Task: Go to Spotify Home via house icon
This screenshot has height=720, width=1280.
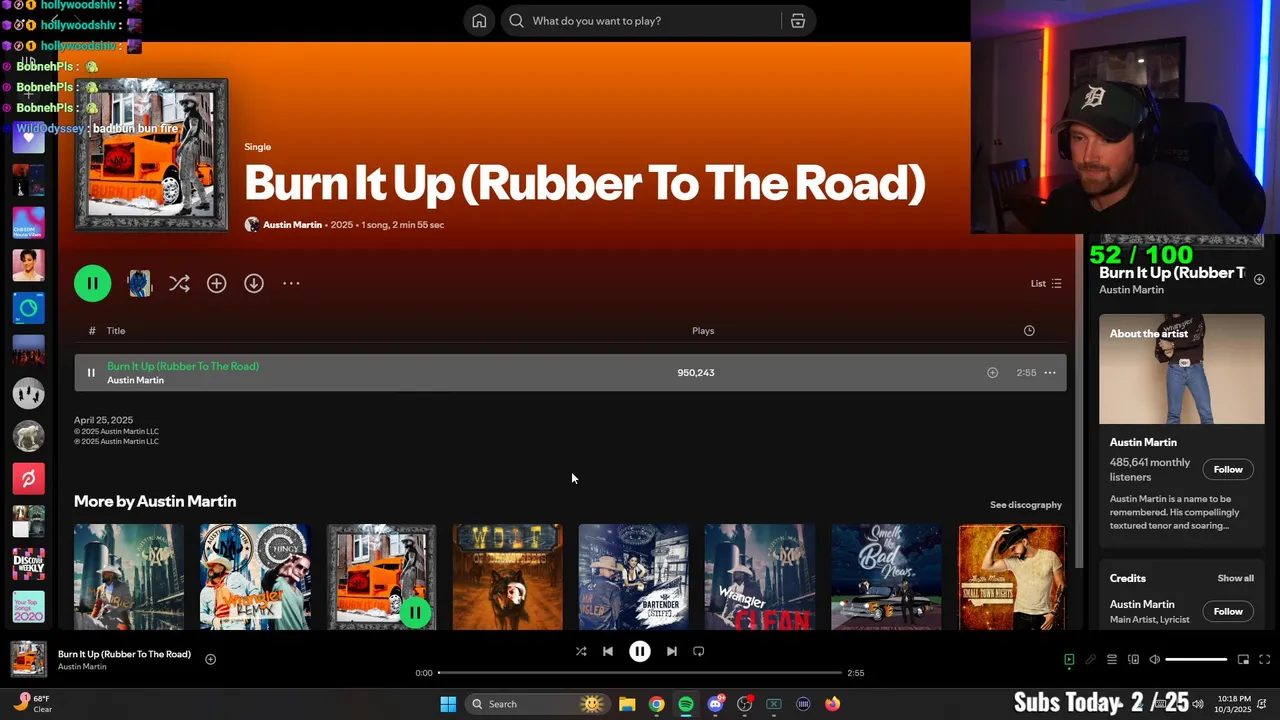Action: click(x=479, y=21)
